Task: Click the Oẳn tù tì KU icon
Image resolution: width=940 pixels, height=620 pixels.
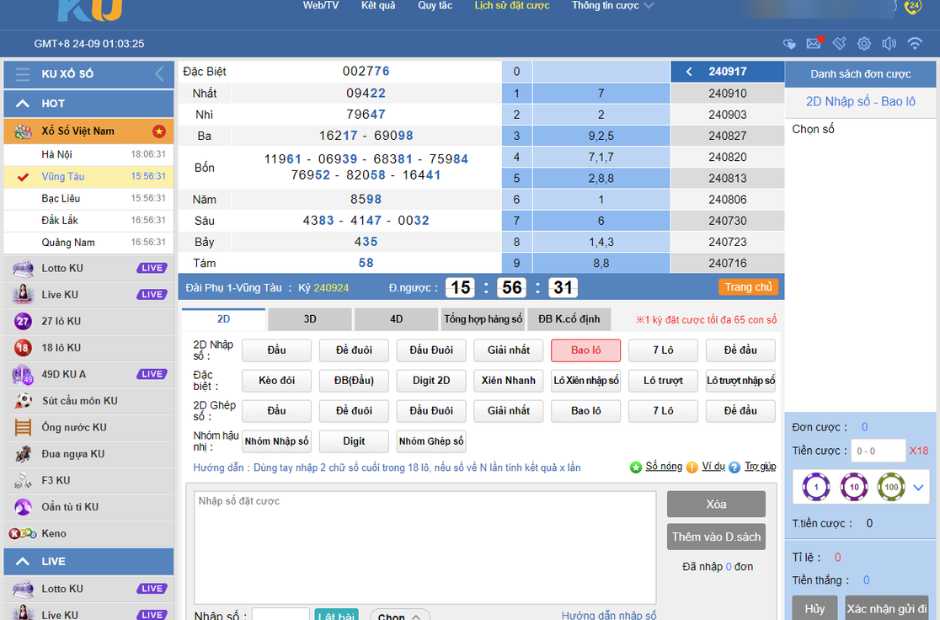Action: click(23, 507)
